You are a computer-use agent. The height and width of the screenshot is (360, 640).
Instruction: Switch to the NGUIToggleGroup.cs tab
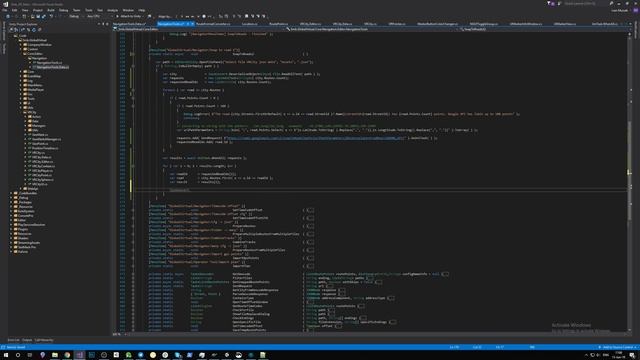(x=484, y=24)
